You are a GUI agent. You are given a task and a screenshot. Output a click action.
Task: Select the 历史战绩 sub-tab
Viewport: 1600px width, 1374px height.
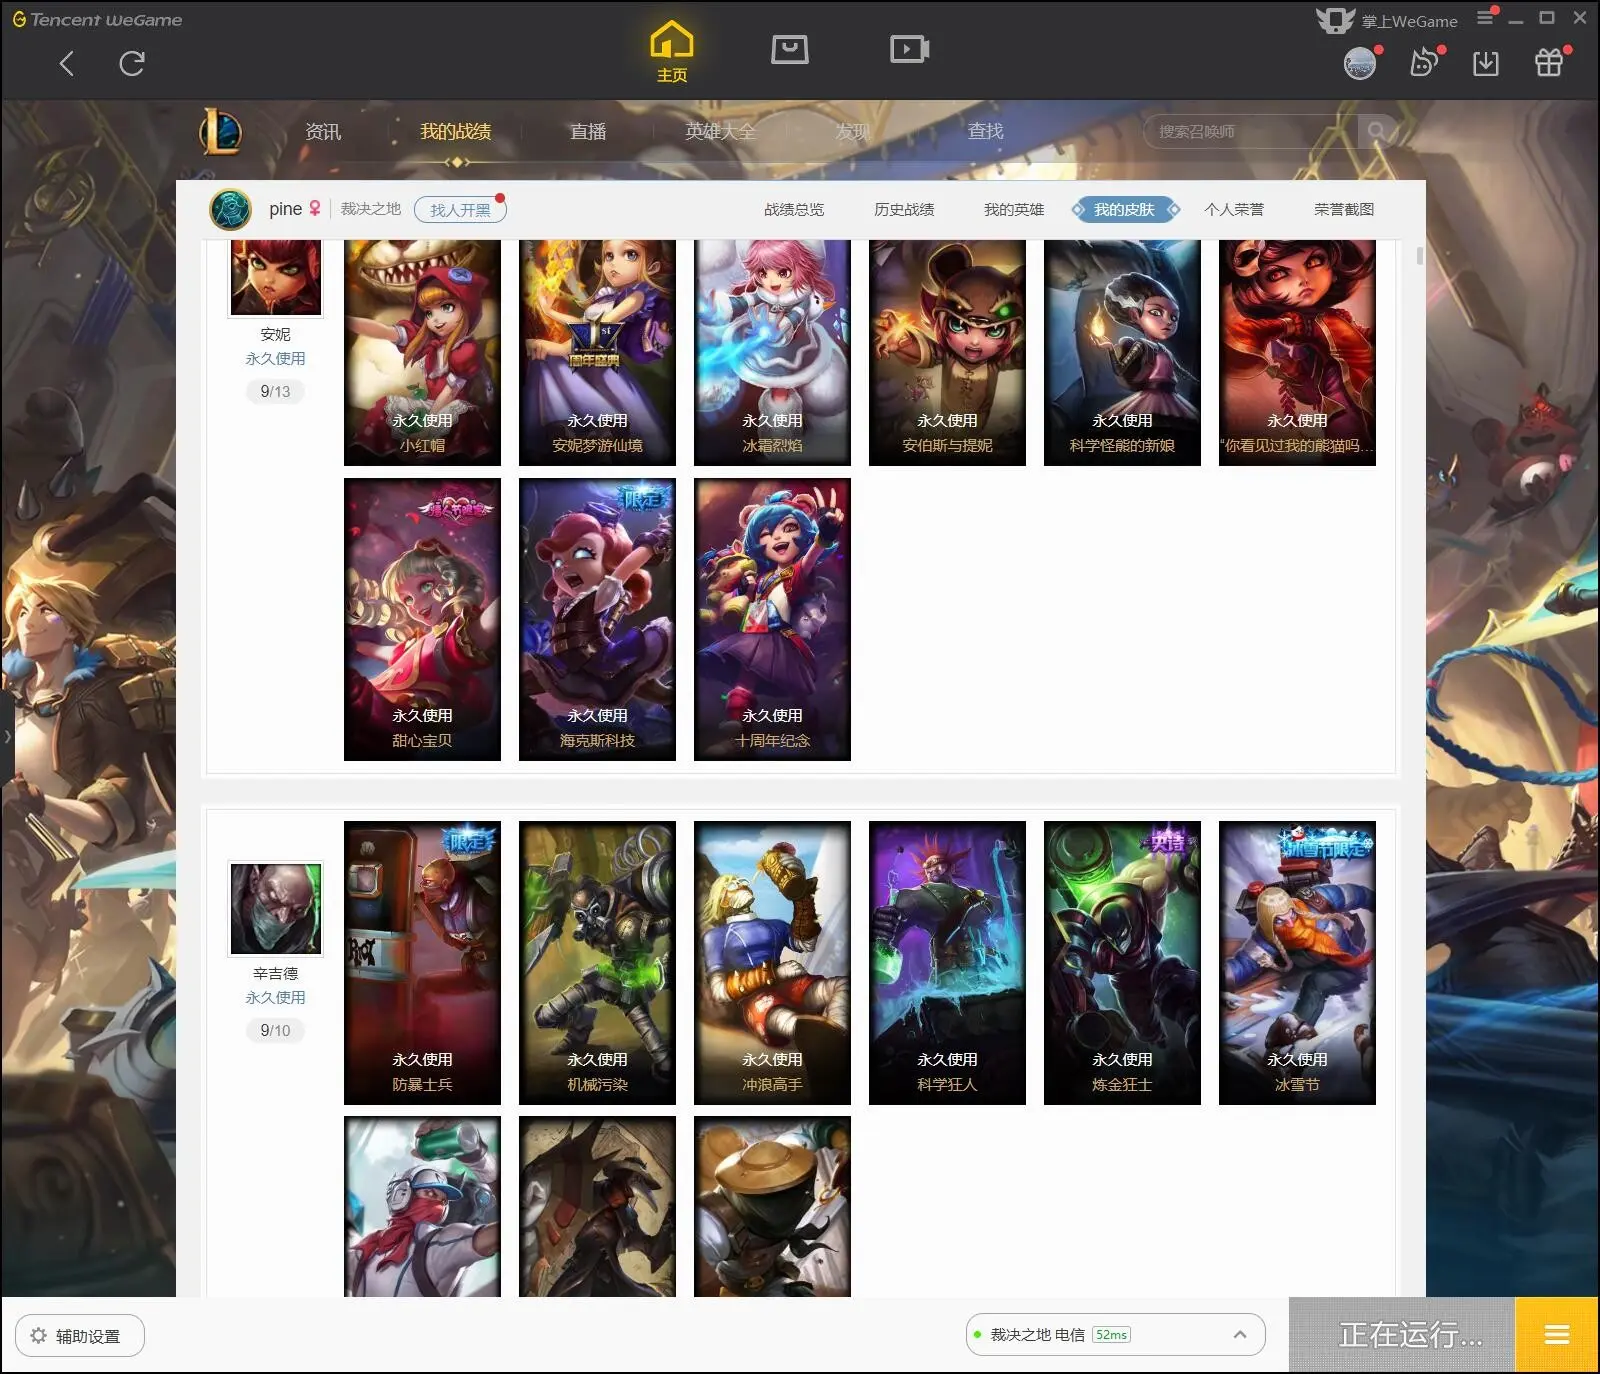tap(904, 209)
